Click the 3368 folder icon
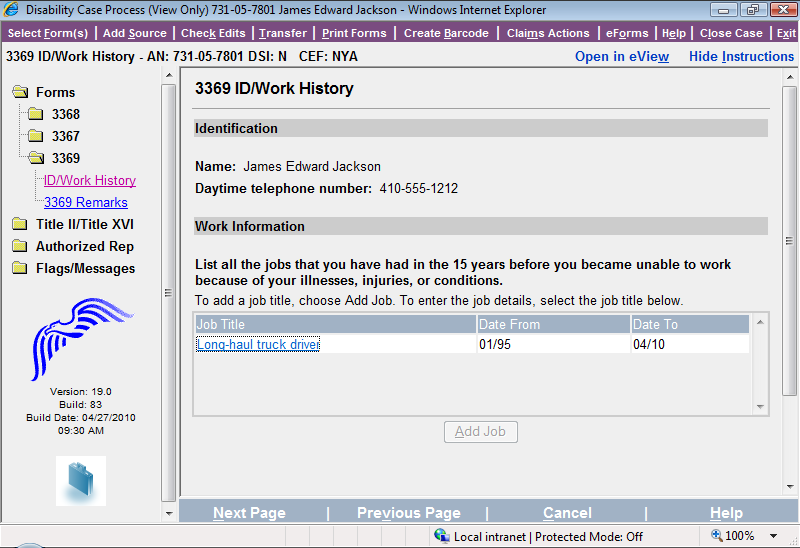Image resolution: width=800 pixels, height=548 pixels. click(35, 114)
